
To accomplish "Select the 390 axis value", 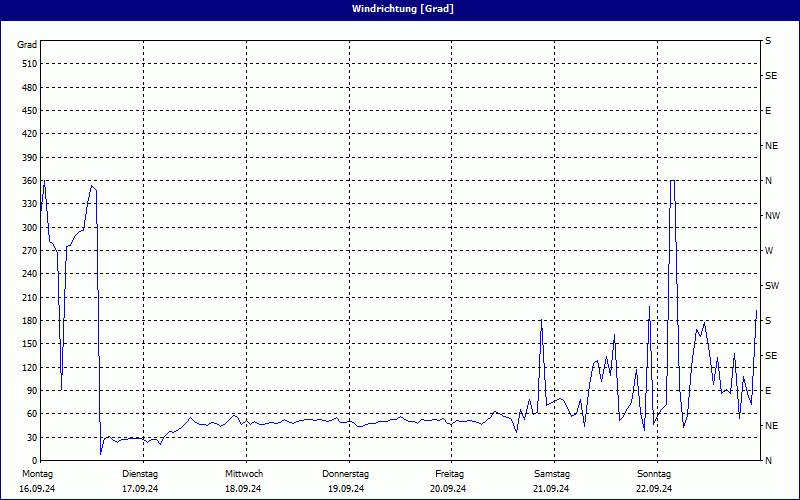I will tap(30, 157).
